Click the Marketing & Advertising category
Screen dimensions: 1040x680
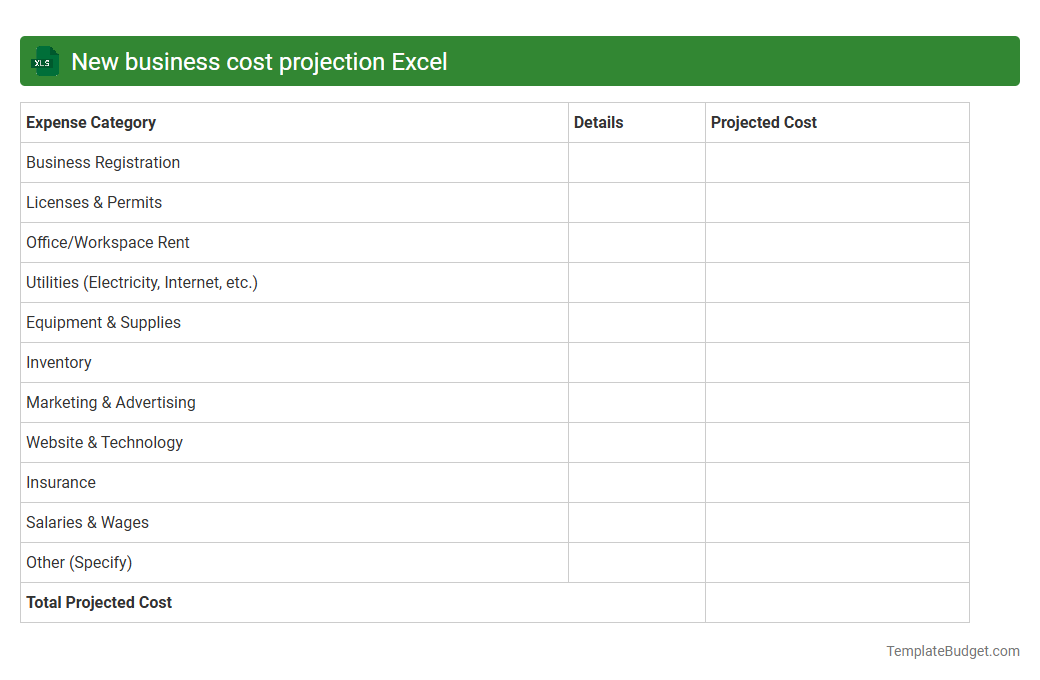[110, 402]
